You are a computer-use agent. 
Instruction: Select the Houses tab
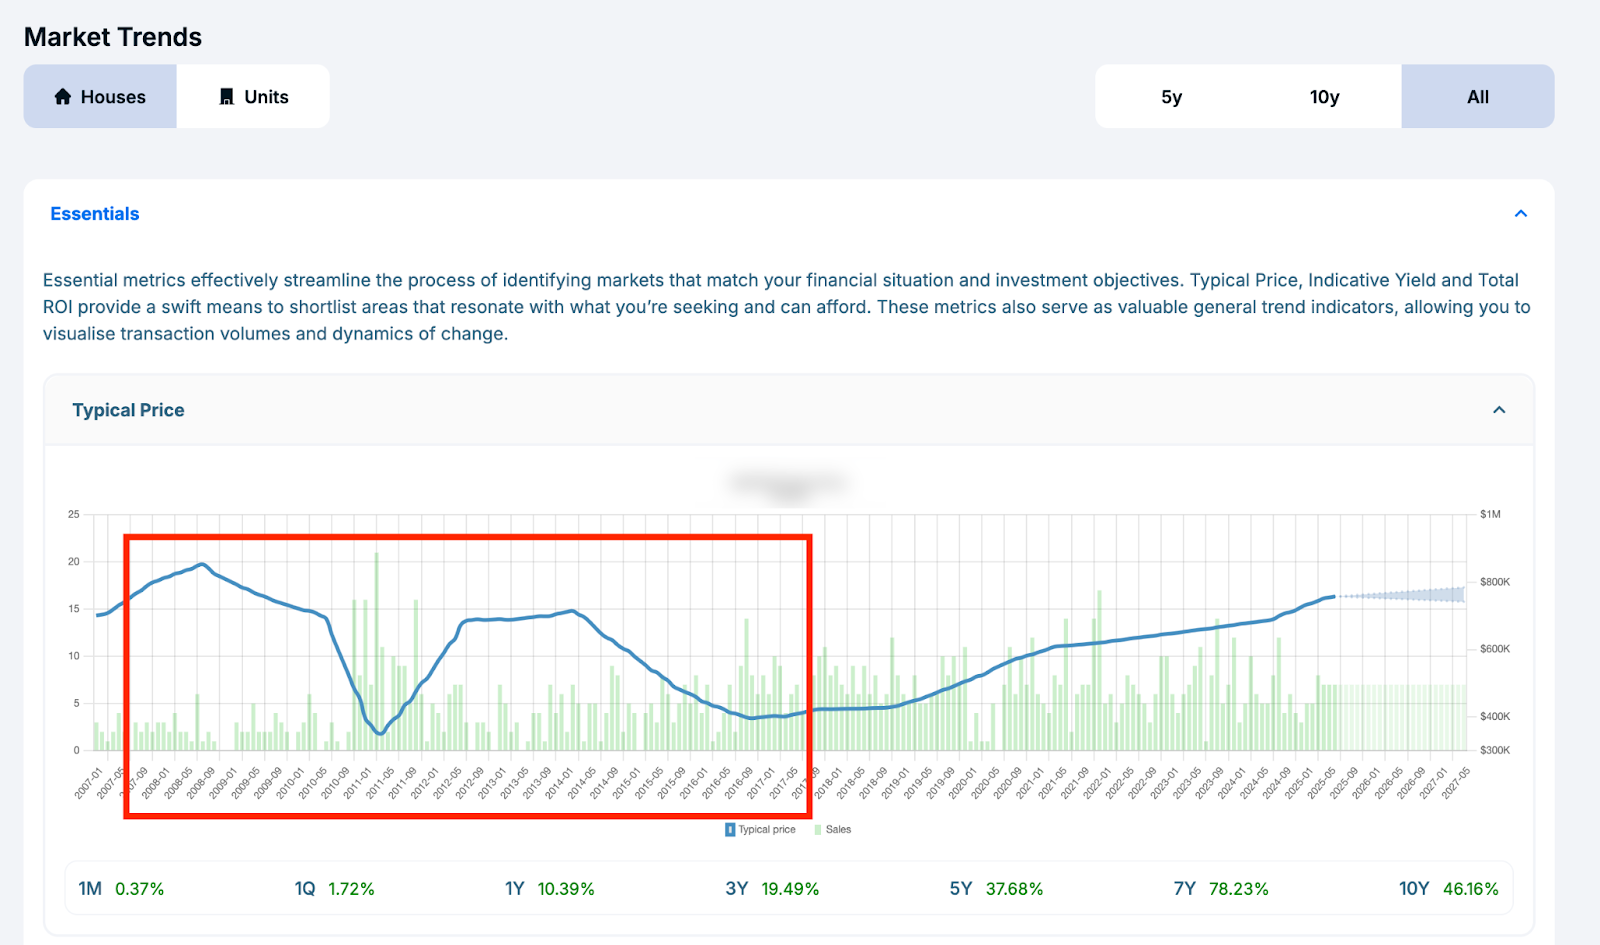tap(100, 97)
